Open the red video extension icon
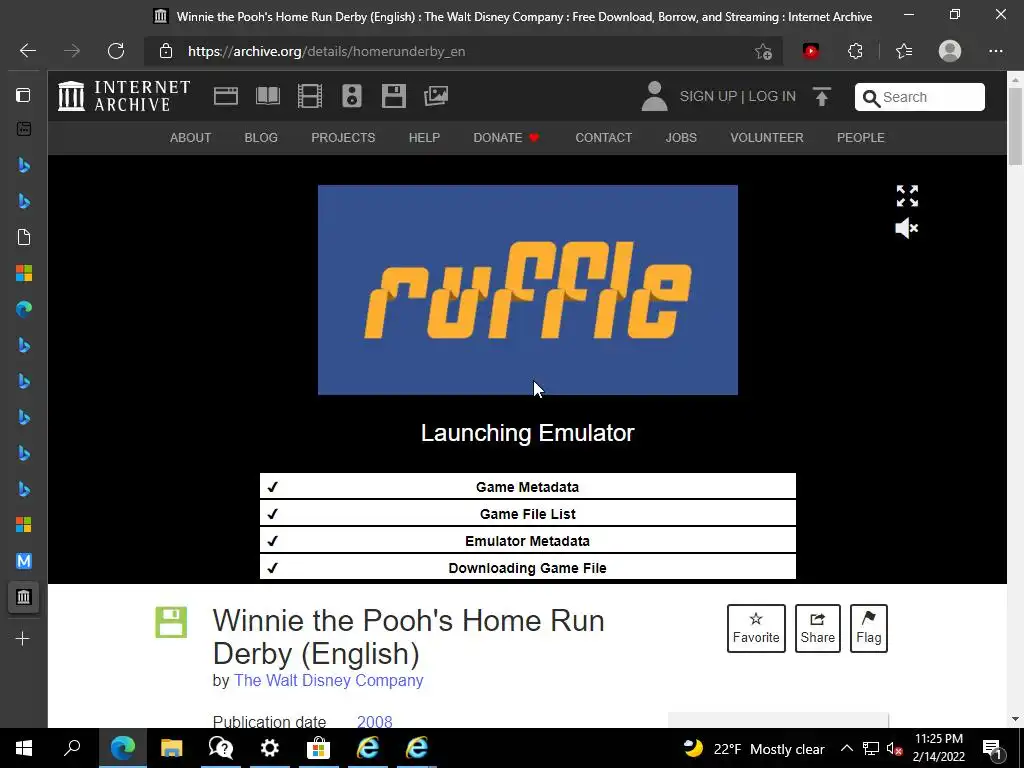Viewport: 1024px width, 768px height. tap(810, 51)
